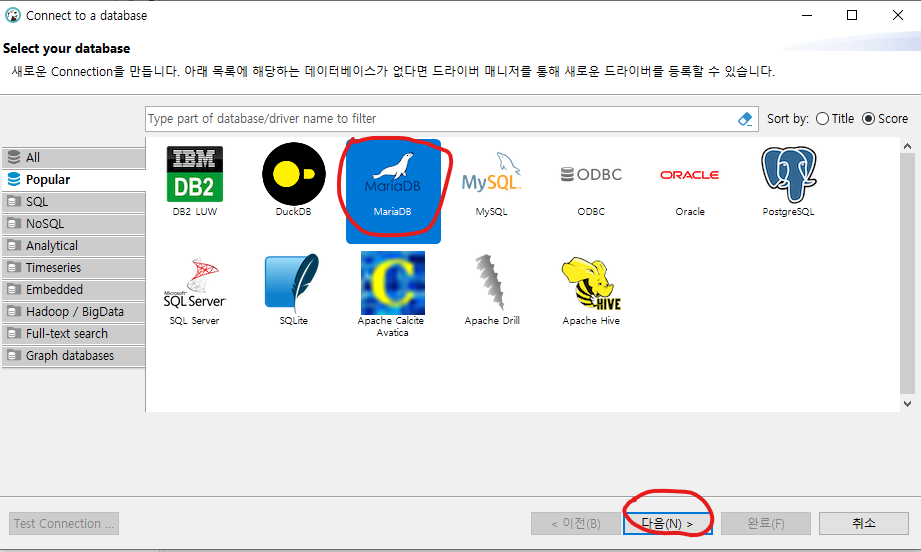The image size is (921, 552).
Task: Click the 이전(B) back button
Action: coord(576,523)
